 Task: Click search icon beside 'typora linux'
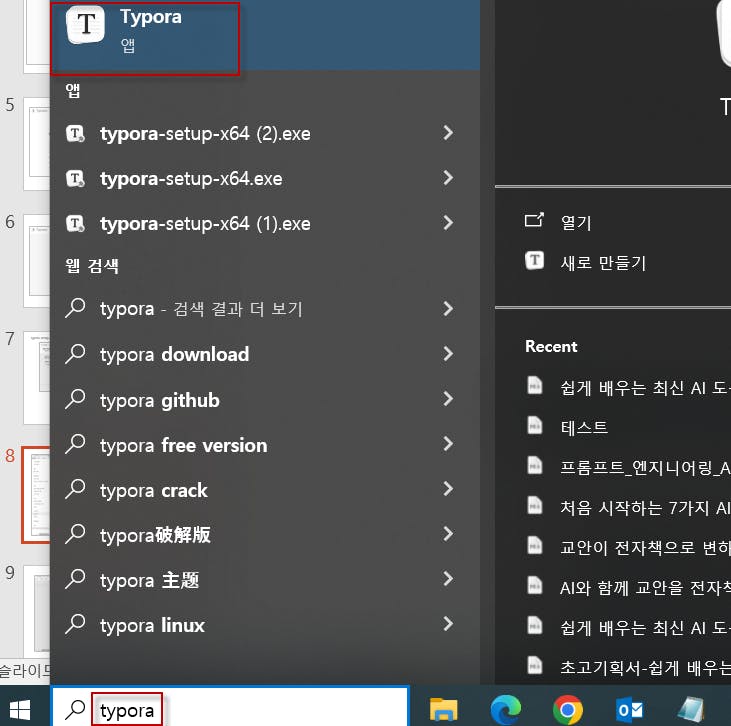[75, 624]
